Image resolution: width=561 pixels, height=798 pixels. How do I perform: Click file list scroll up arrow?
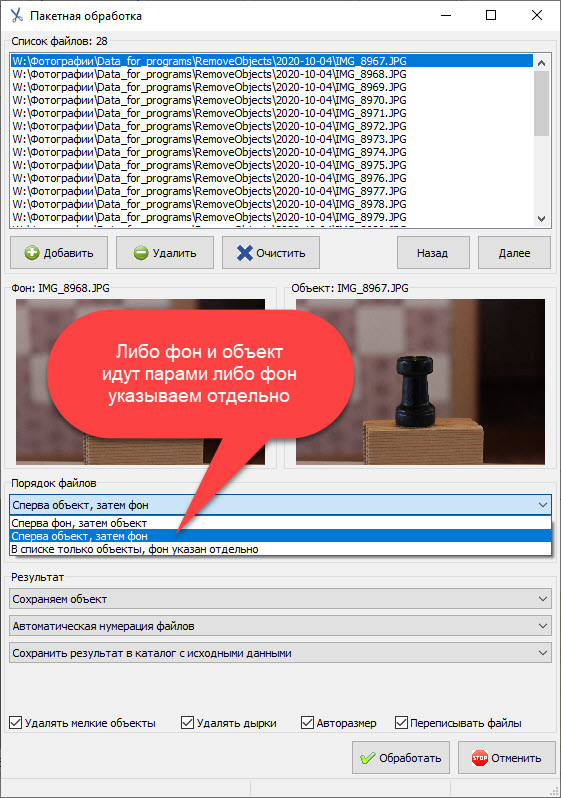pos(541,63)
